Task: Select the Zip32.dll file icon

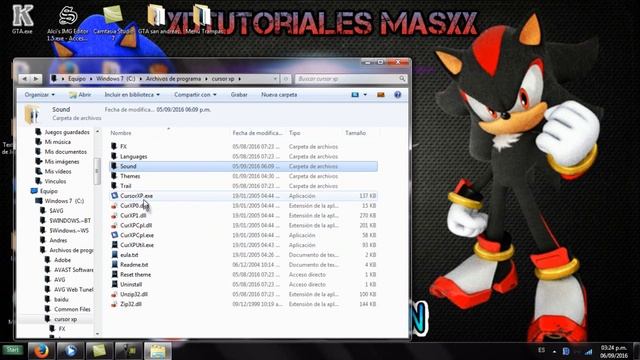Action: pos(115,304)
